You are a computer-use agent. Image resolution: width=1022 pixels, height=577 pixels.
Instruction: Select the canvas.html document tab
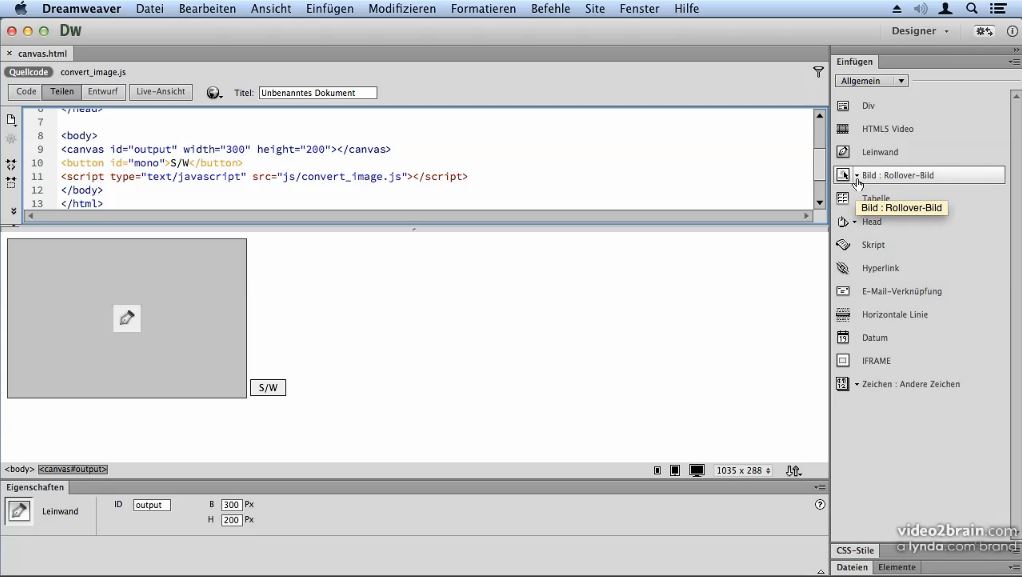pos(42,53)
